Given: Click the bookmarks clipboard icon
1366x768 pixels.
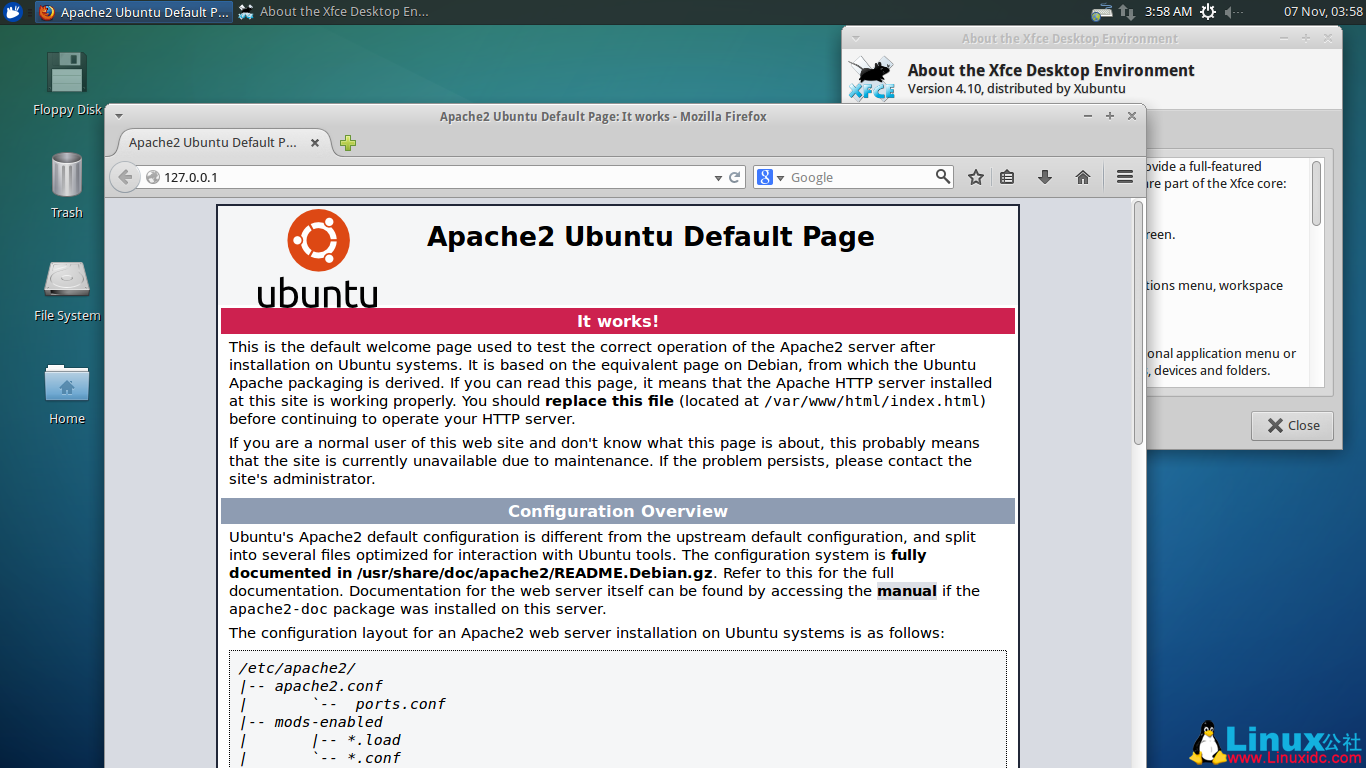Looking at the screenshot, I should click(1007, 176).
